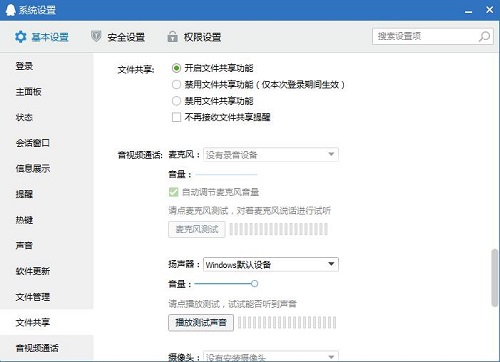Viewport: 500px width, 362px height.
Task: Click the 麦克风测试 button
Action: click(x=197, y=229)
